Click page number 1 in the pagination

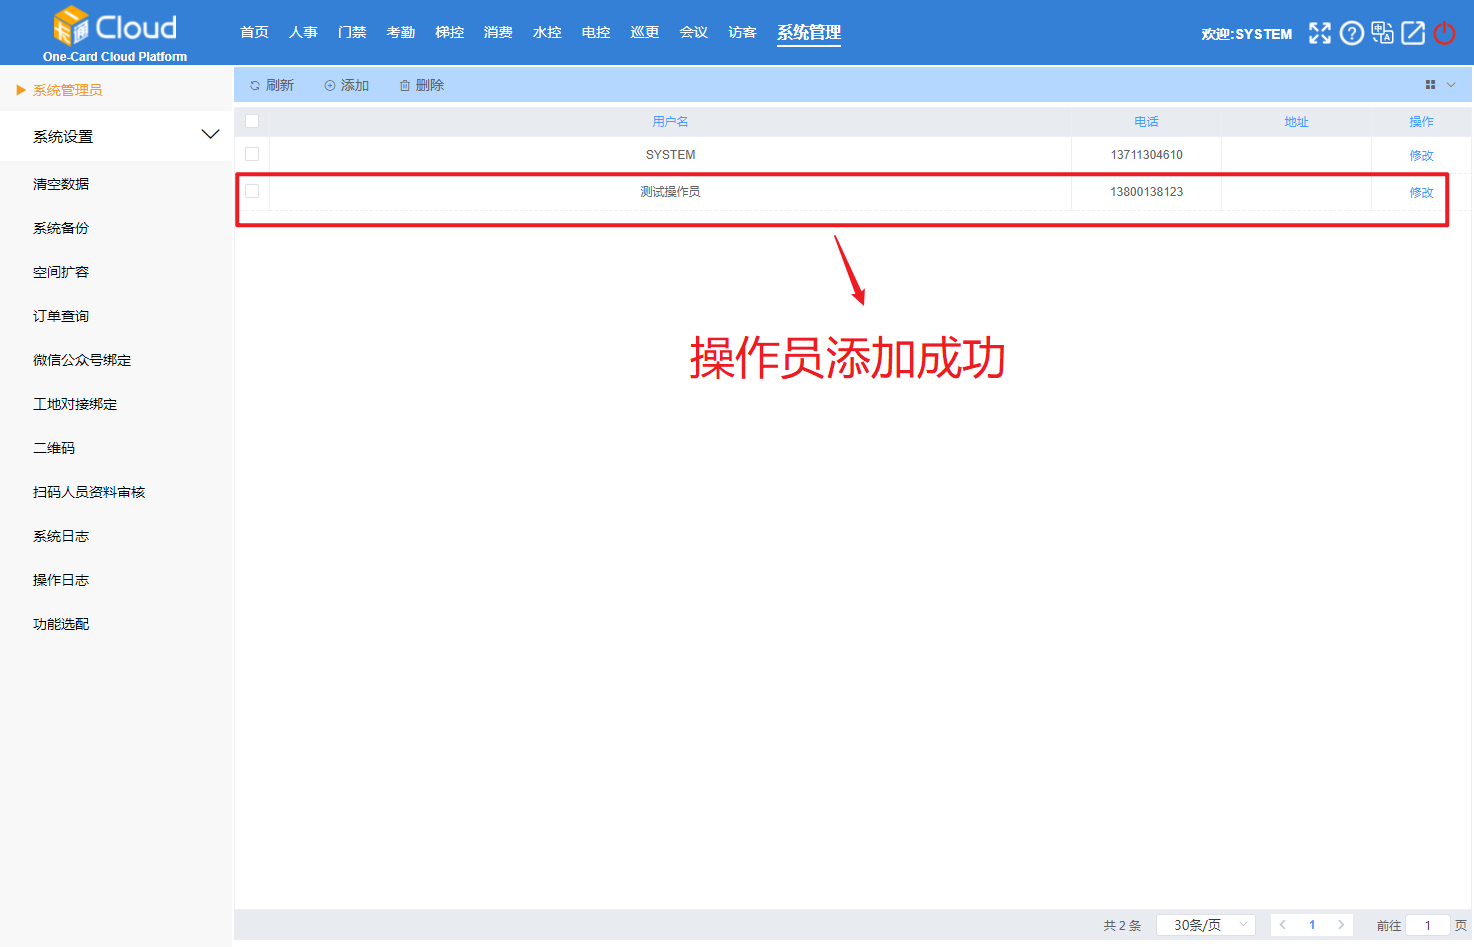click(x=1311, y=924)
